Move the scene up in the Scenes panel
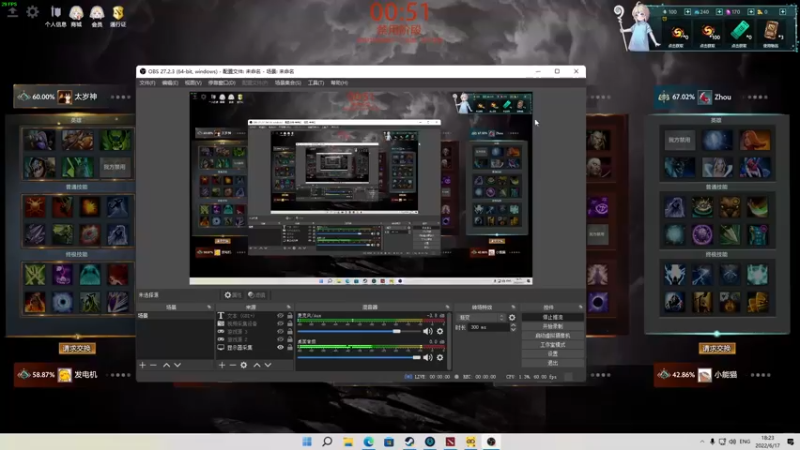800x450 pixels. pos(166,365)
